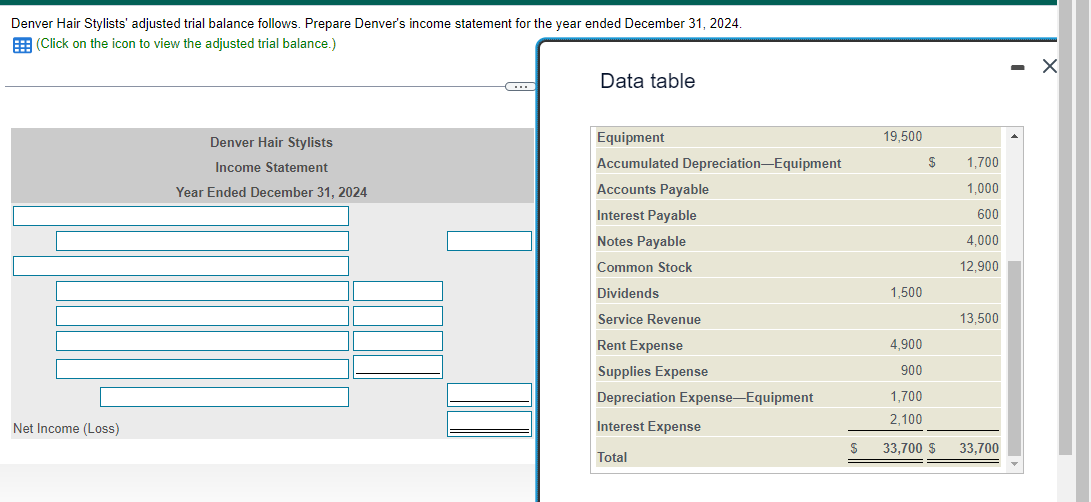This screenshot has width=1091, height=502.
Task: Click the data table vertical scrollbar thumb
Action: 1014,357
